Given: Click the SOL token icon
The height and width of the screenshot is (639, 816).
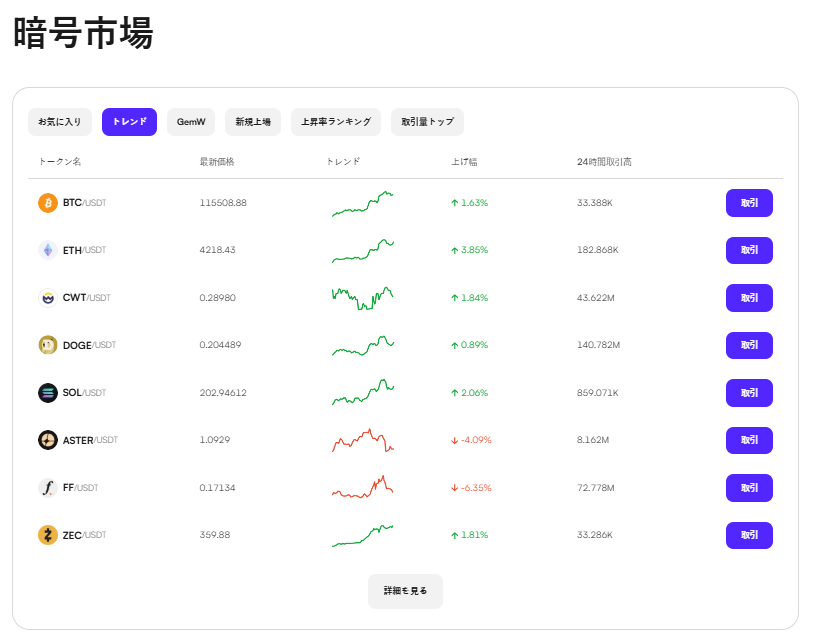Looking at the screenshot, I should (46, 392).
